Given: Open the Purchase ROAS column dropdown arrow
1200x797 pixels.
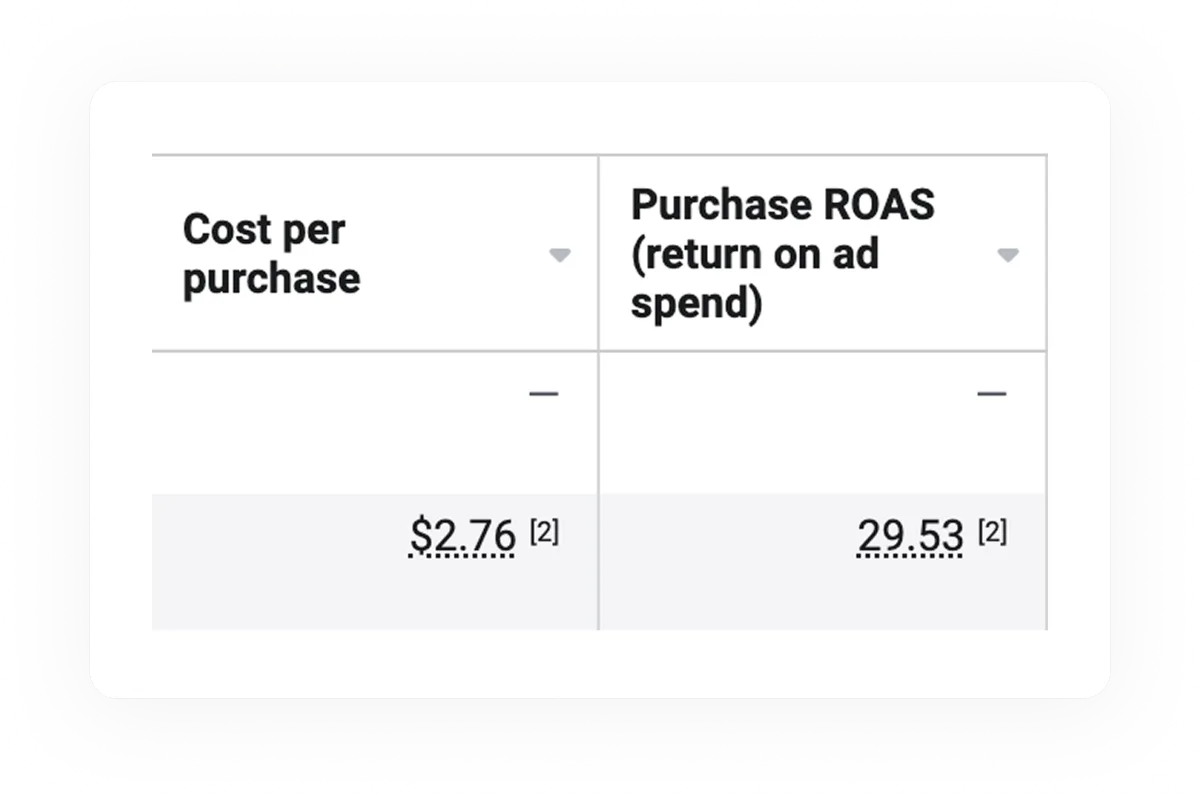Looking at the screenshot, I should (x=1008, y=255).
